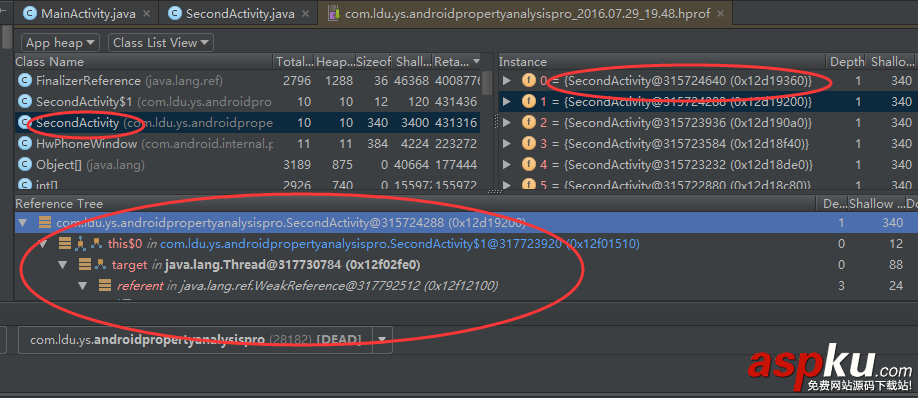This screenshot has height=398, width=918.
Task: Select the target in java.lang.Thread@317730784 row
Action: (465, 265)
